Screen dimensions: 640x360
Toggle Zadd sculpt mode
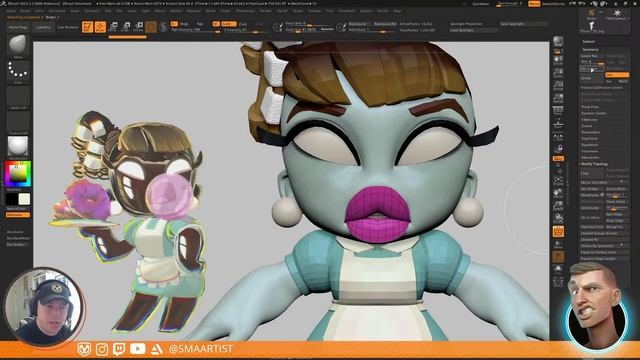tap(228, 24)
